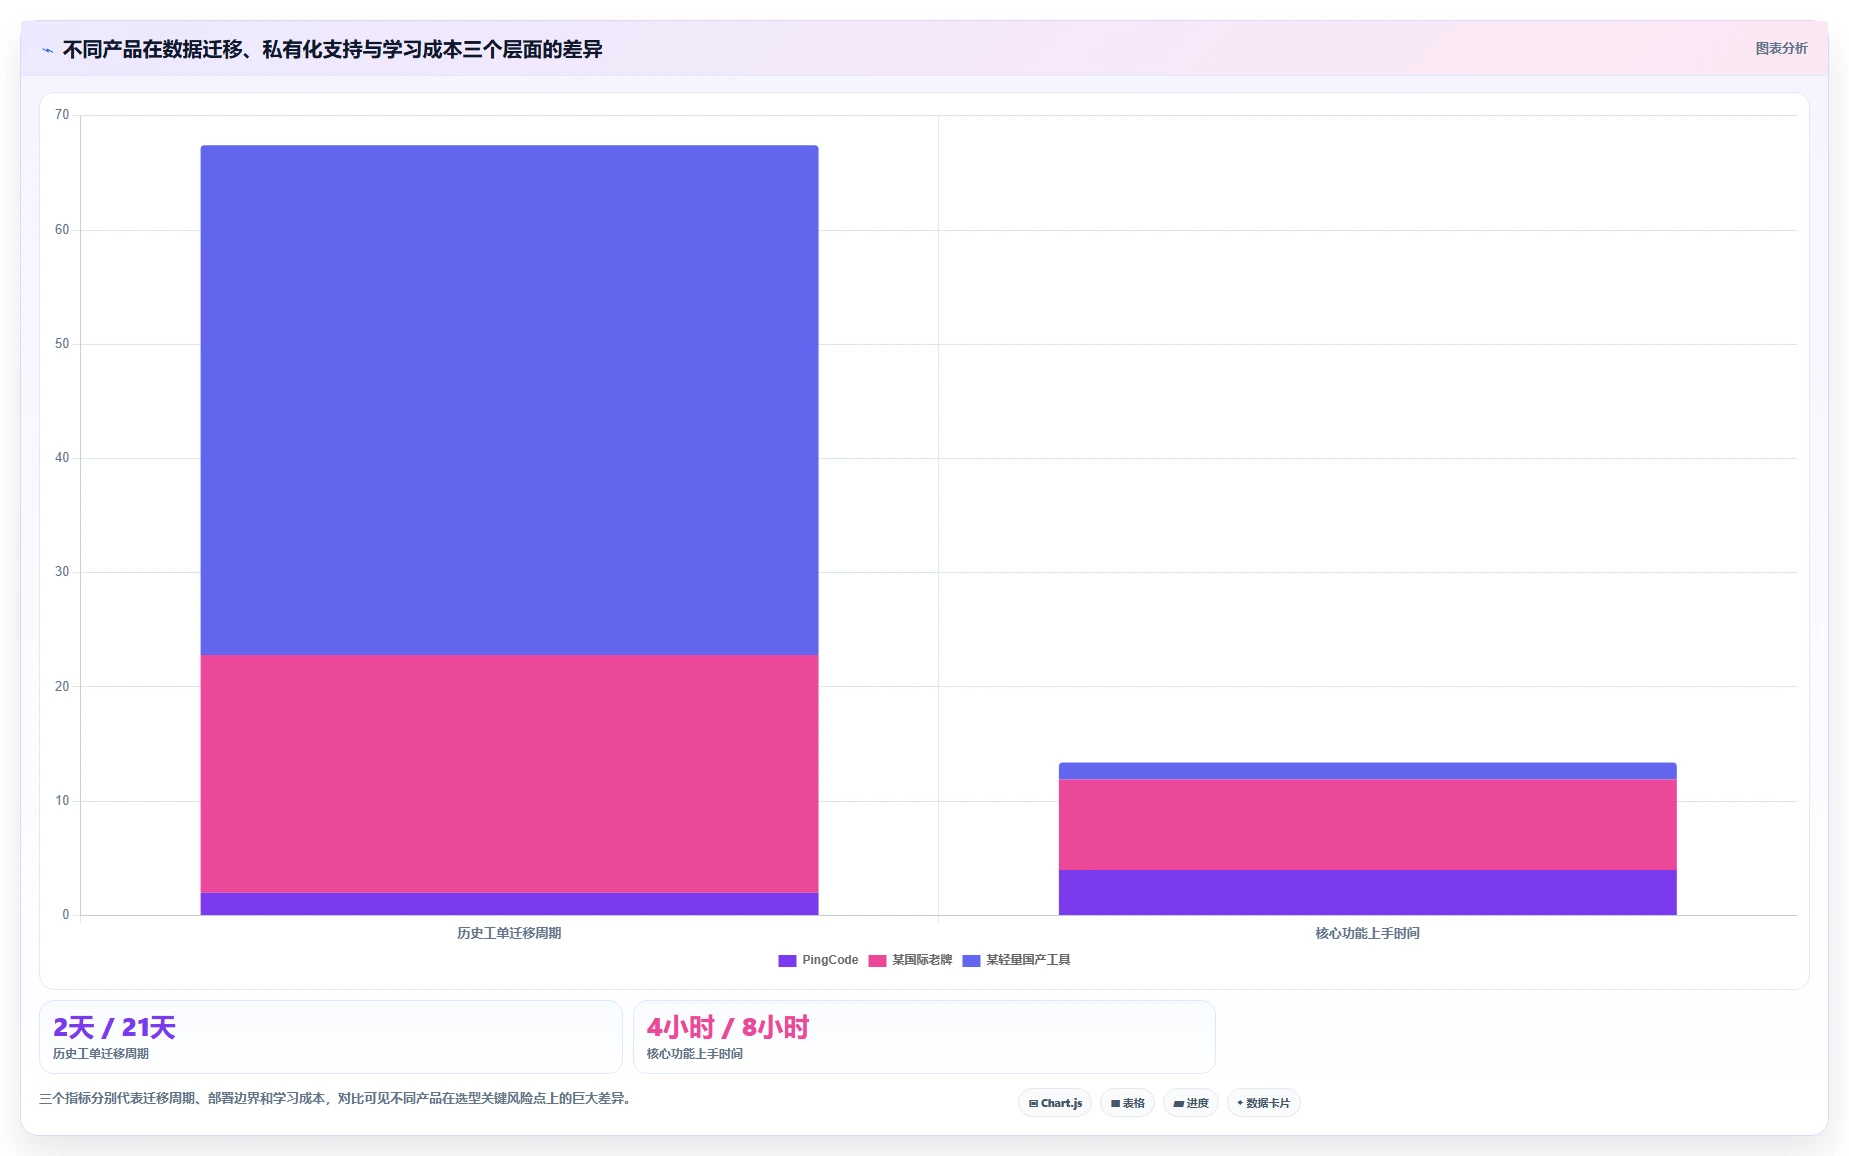Click the 图表分析 label
This screenshot has height=1156, width=1849.
[1781, 48]
